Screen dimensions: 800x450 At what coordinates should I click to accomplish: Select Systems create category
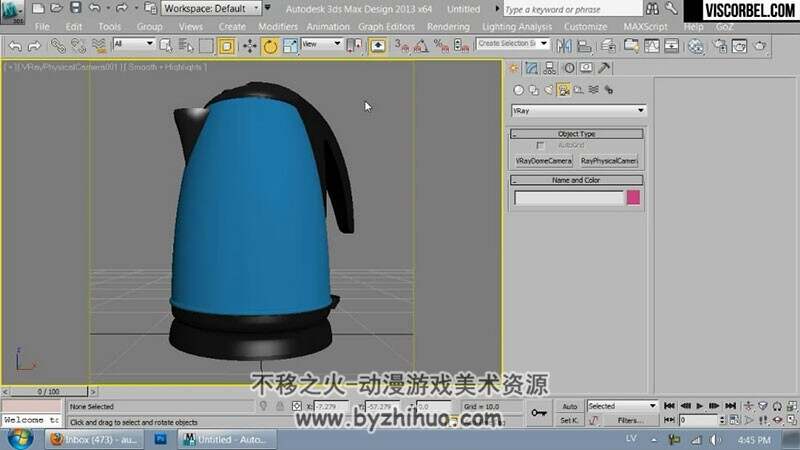[609, 90]
